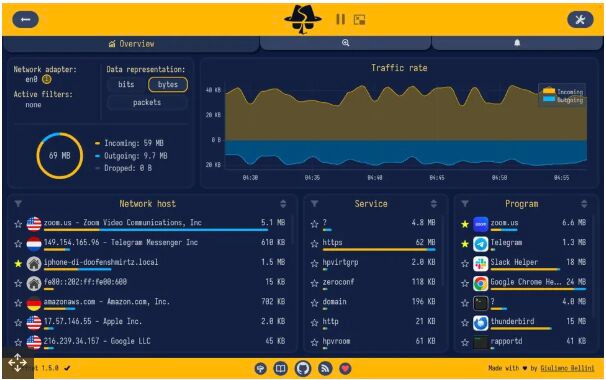Image resolution: width=606 pixels, height=380 pixels.
Task: Favorite the amazonaws.com host
Action: click(x=18, y=303)
